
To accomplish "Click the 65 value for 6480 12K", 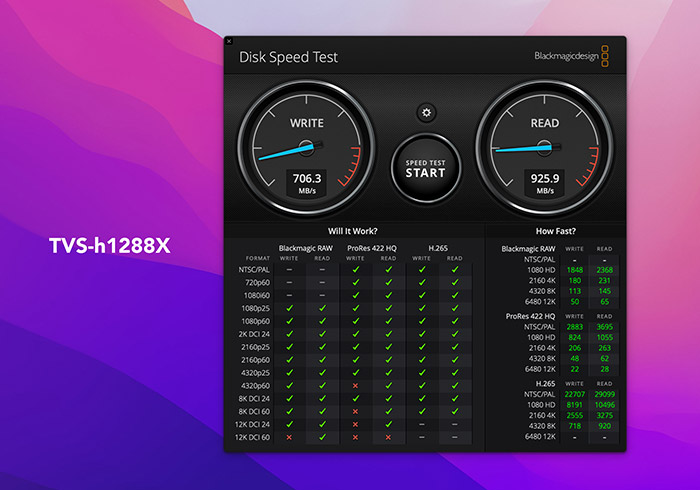I will coord(604,302).
